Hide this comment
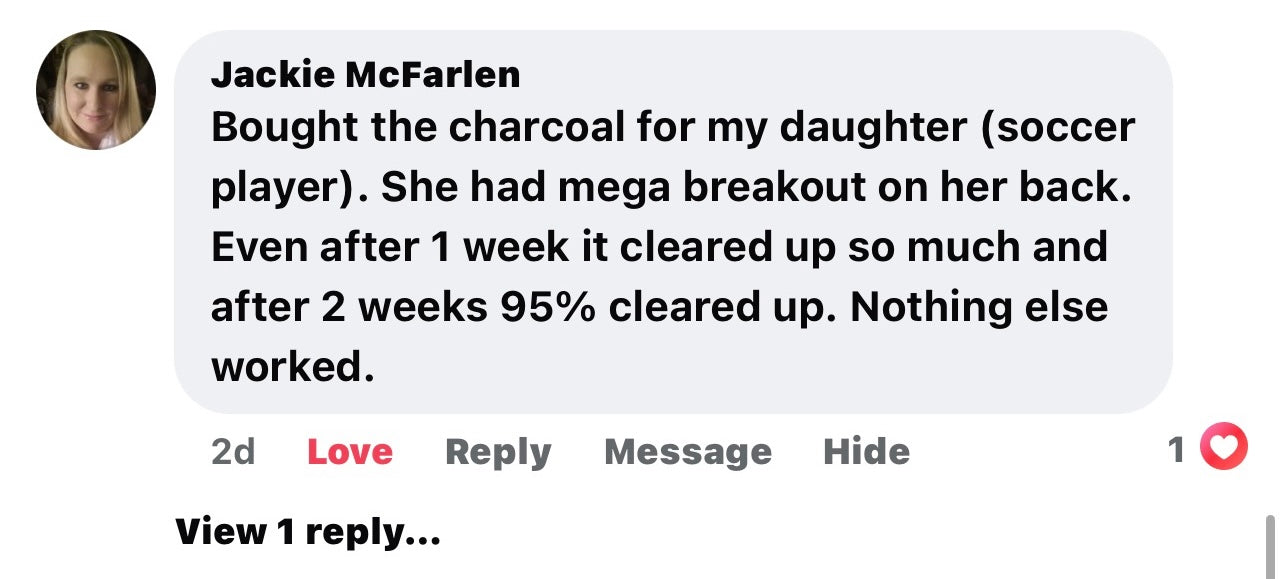This screenshot has width=1284, height=579. [x=866, y=452]
